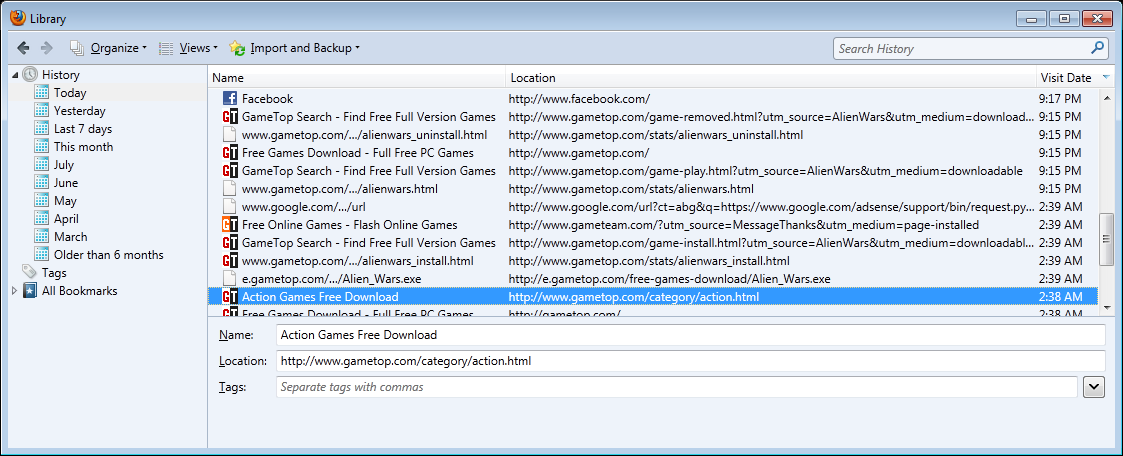Image resolution: width=1123 pixels, height=456 pixels.
Task: Click the http://www.facebook.com/ location cell
Action: (x=579, y=99)
